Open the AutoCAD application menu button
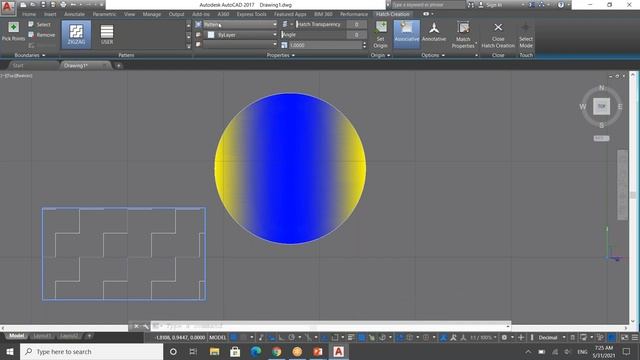The height and width of the screenshot is (360, 640). [x=8, y=8]
